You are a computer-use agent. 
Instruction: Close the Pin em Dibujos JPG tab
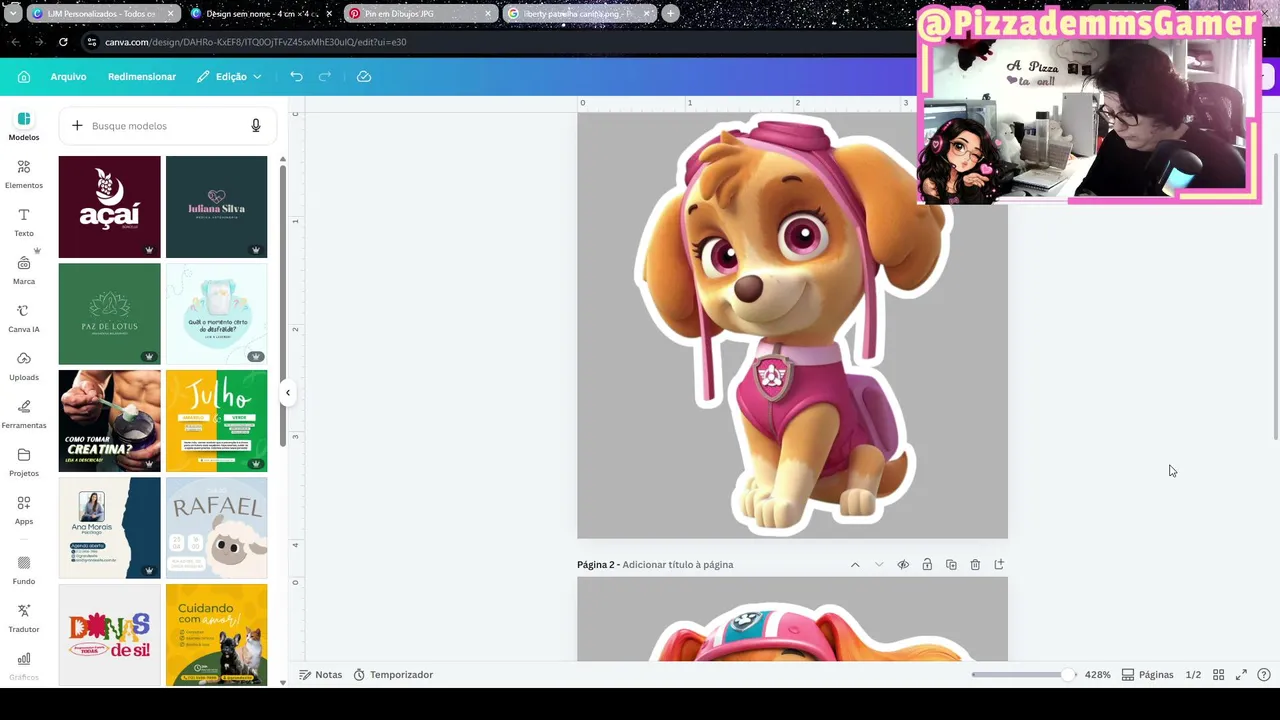(x=488, y=14)
